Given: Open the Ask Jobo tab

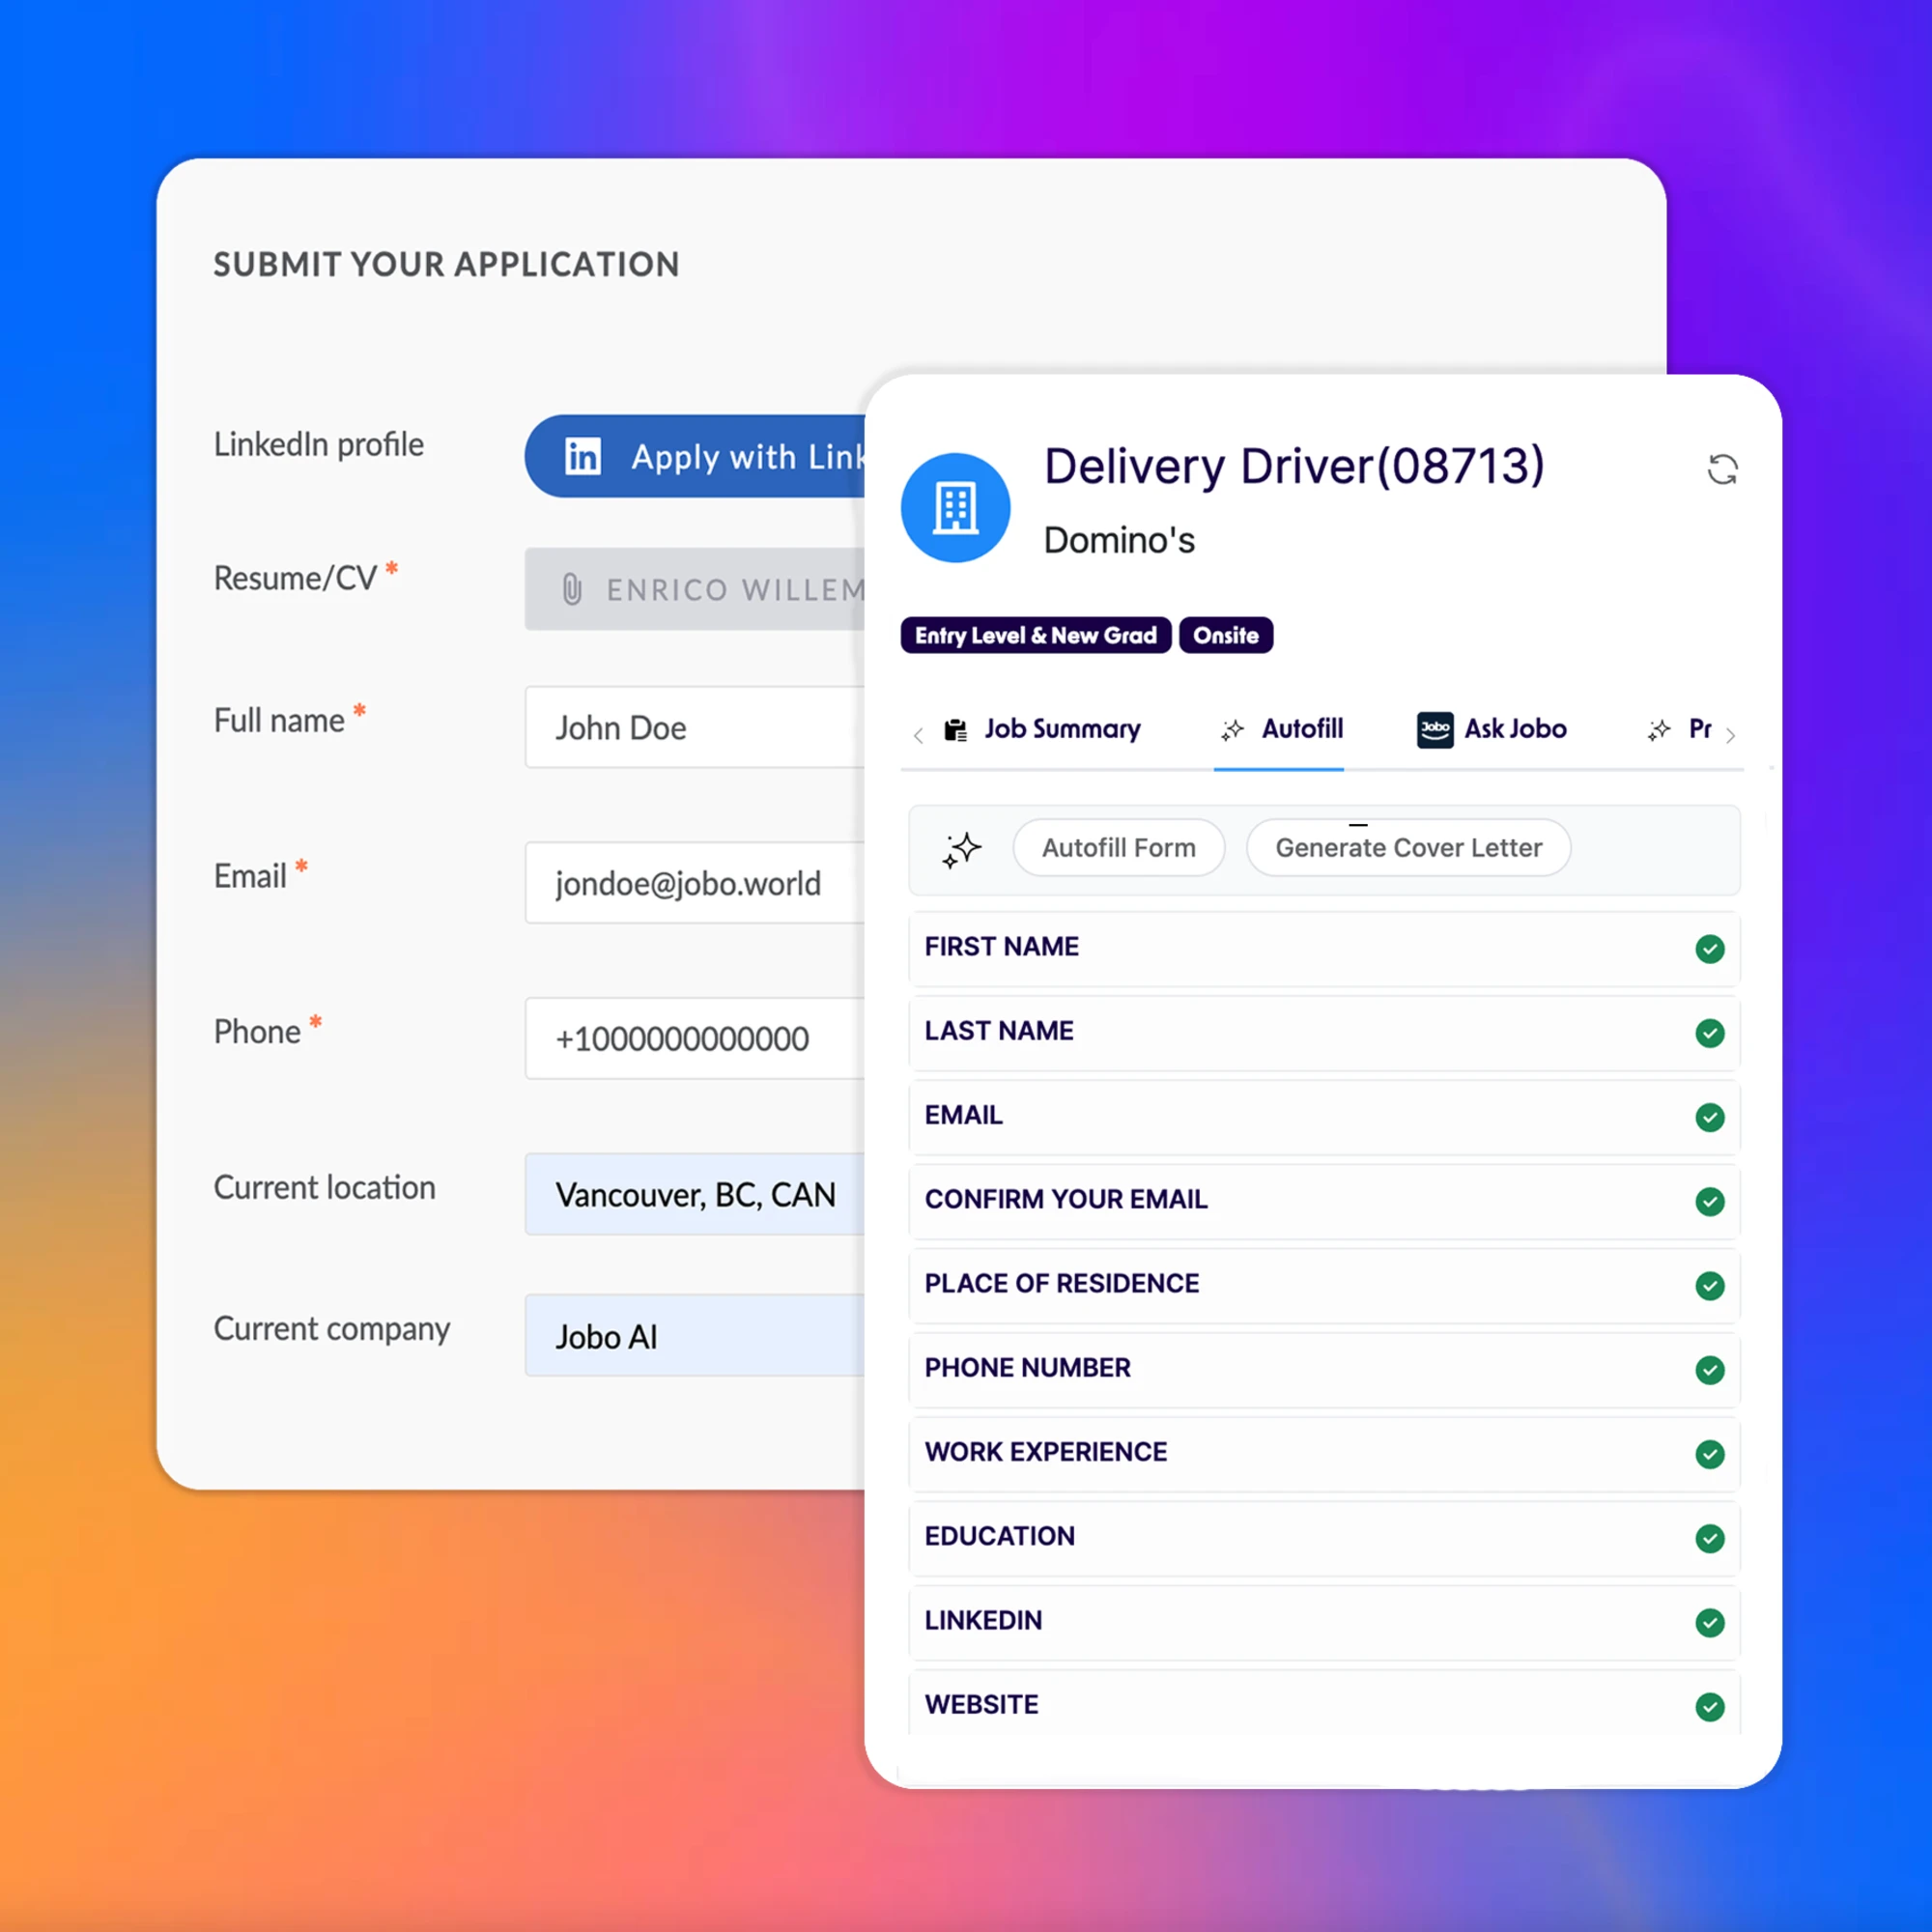Looking at the screenshot, I should [x=1514, y=729].
